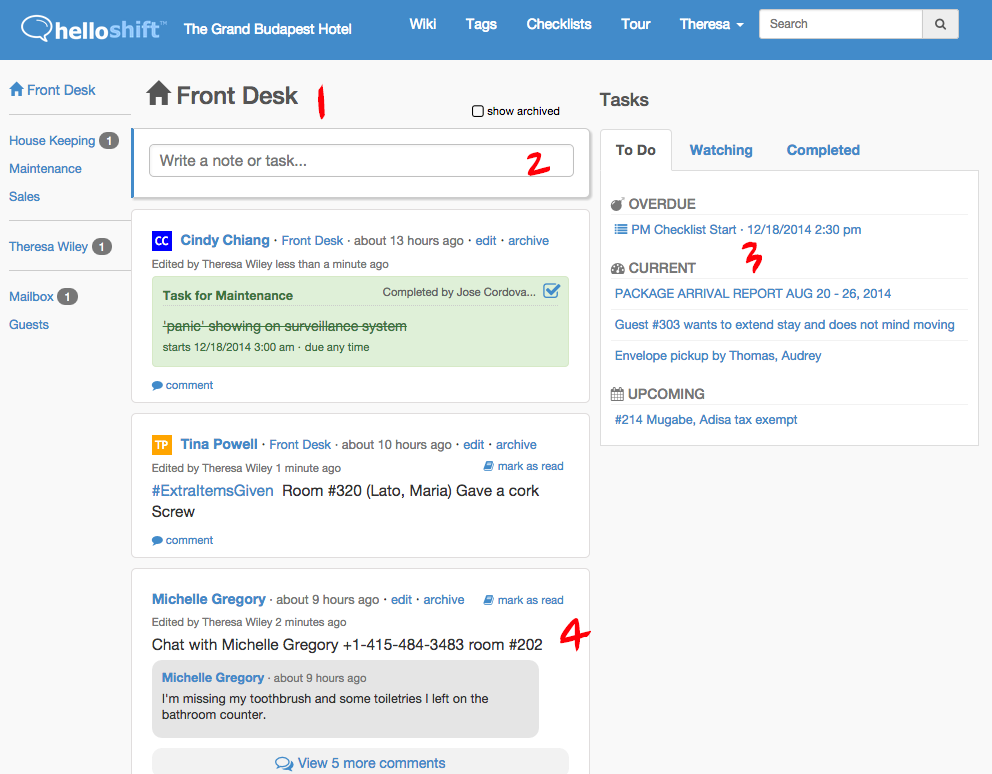
Task: Open Sales in the sidebar
Action: click(24, 196)
